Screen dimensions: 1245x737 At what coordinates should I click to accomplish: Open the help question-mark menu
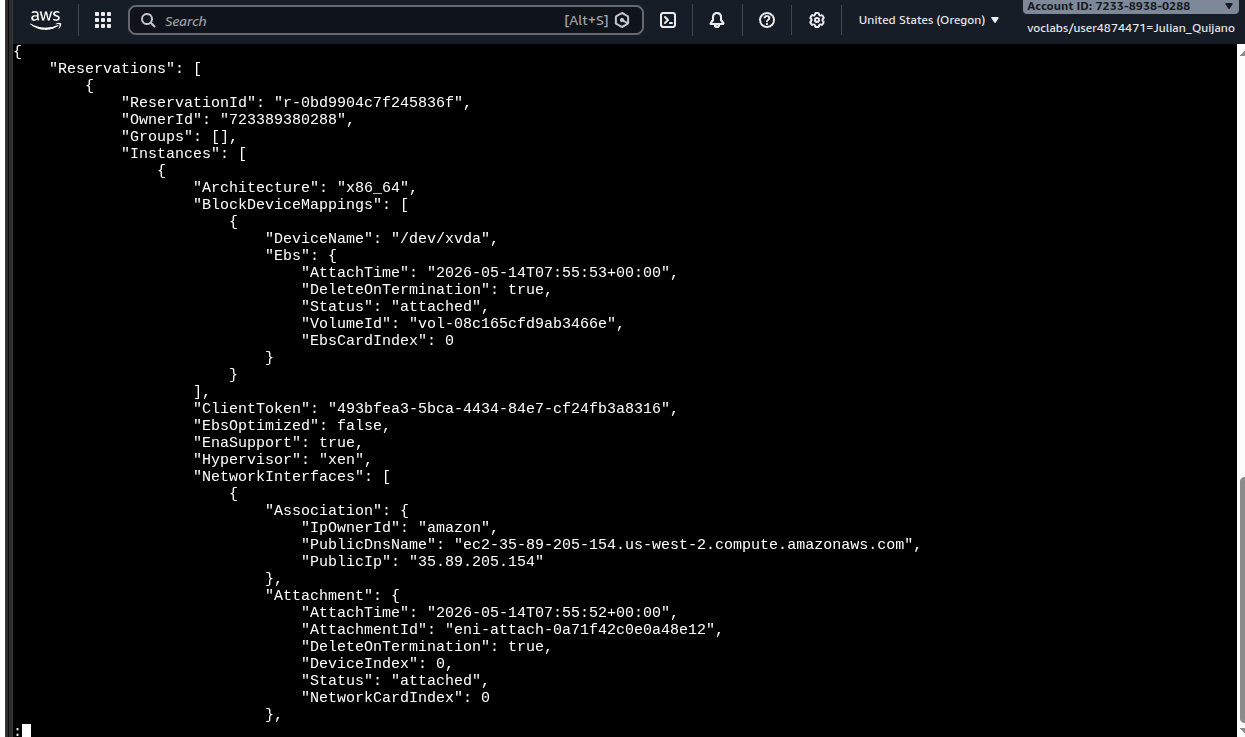coord(767,20)
